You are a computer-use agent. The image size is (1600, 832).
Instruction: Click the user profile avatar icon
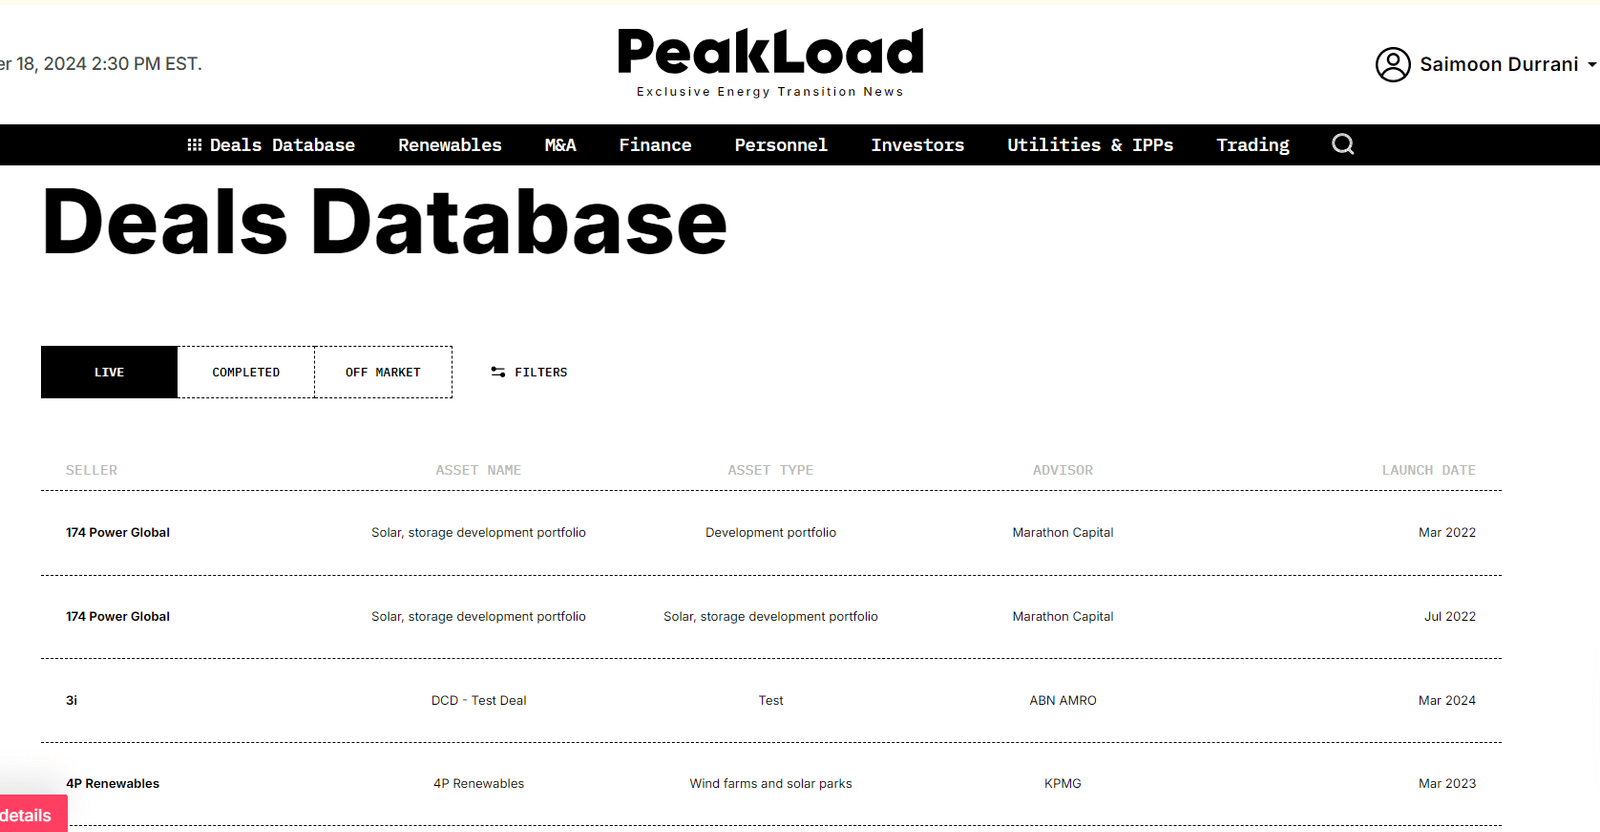click(1392, 64)
